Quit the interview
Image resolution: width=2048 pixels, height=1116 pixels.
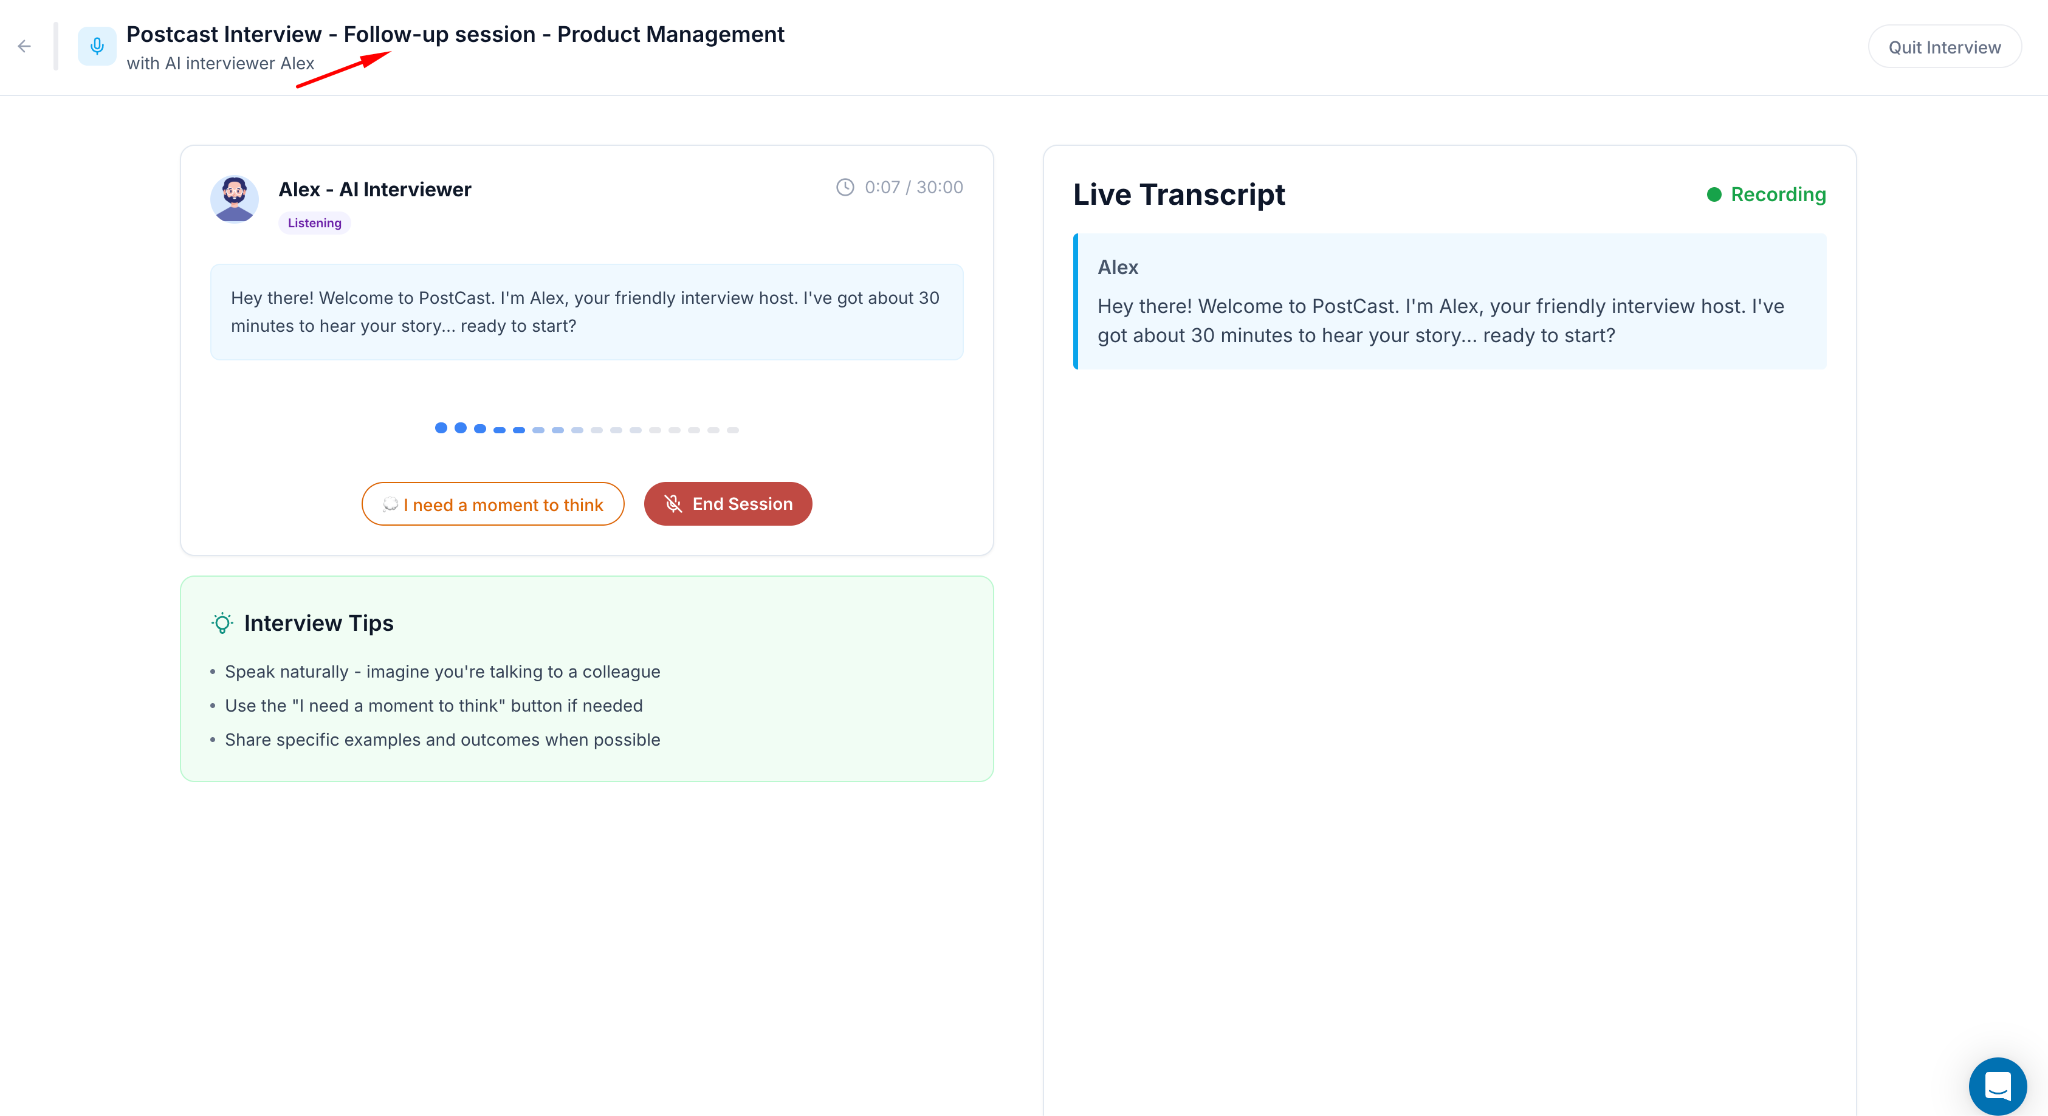(1944, 47)
